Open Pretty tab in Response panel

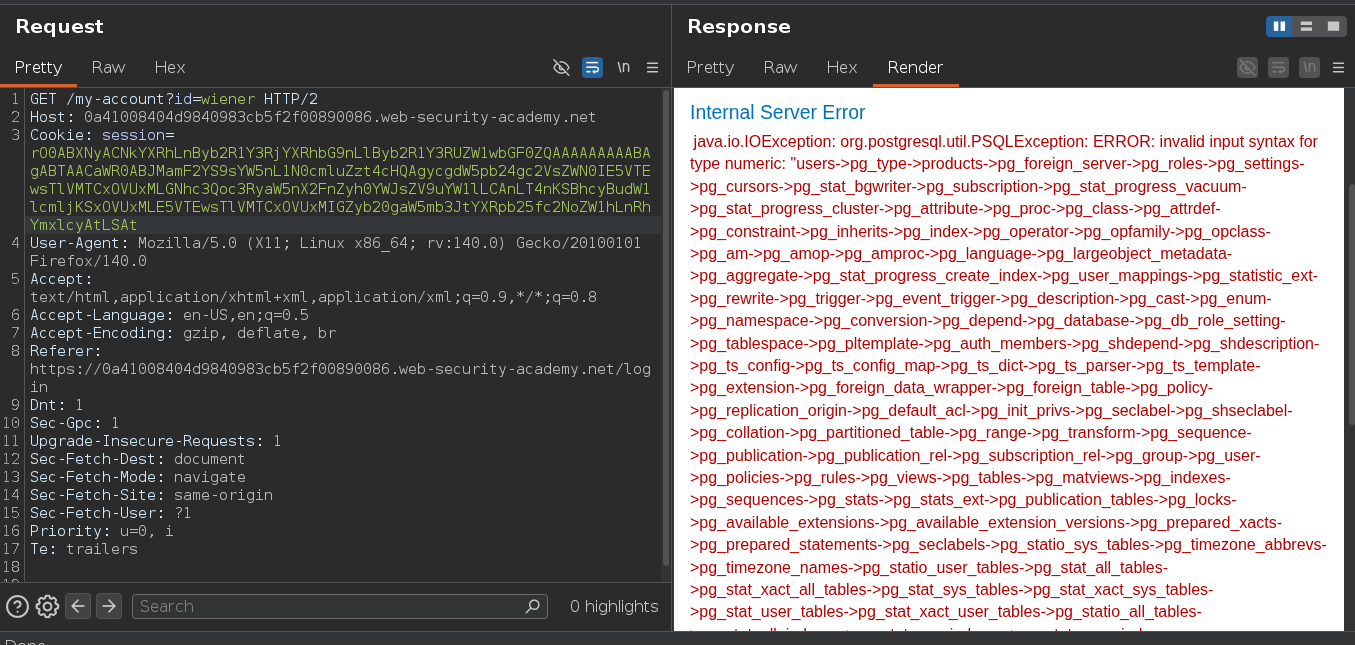710,67
